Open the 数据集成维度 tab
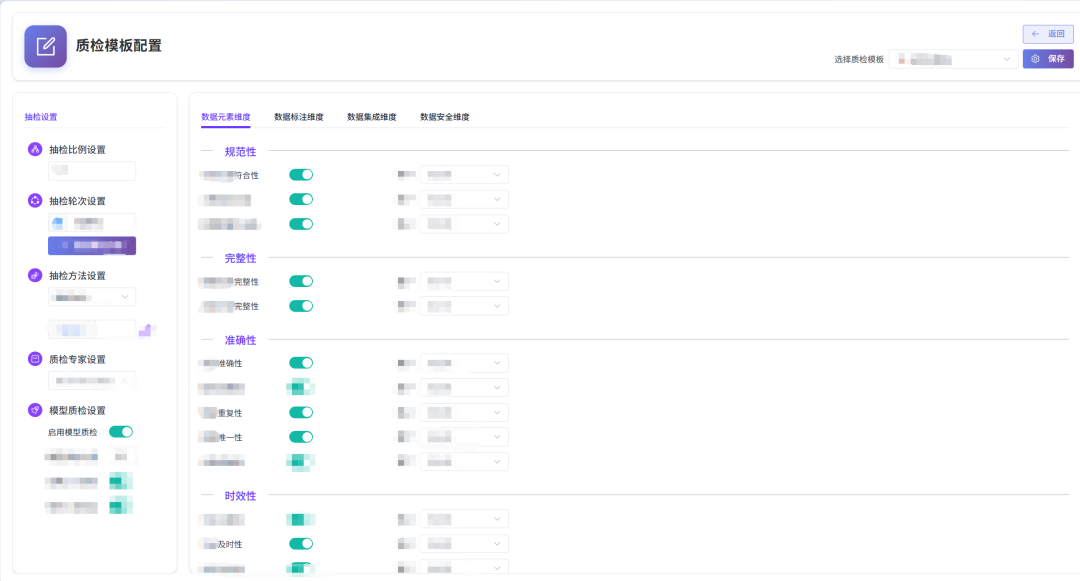 372,117
